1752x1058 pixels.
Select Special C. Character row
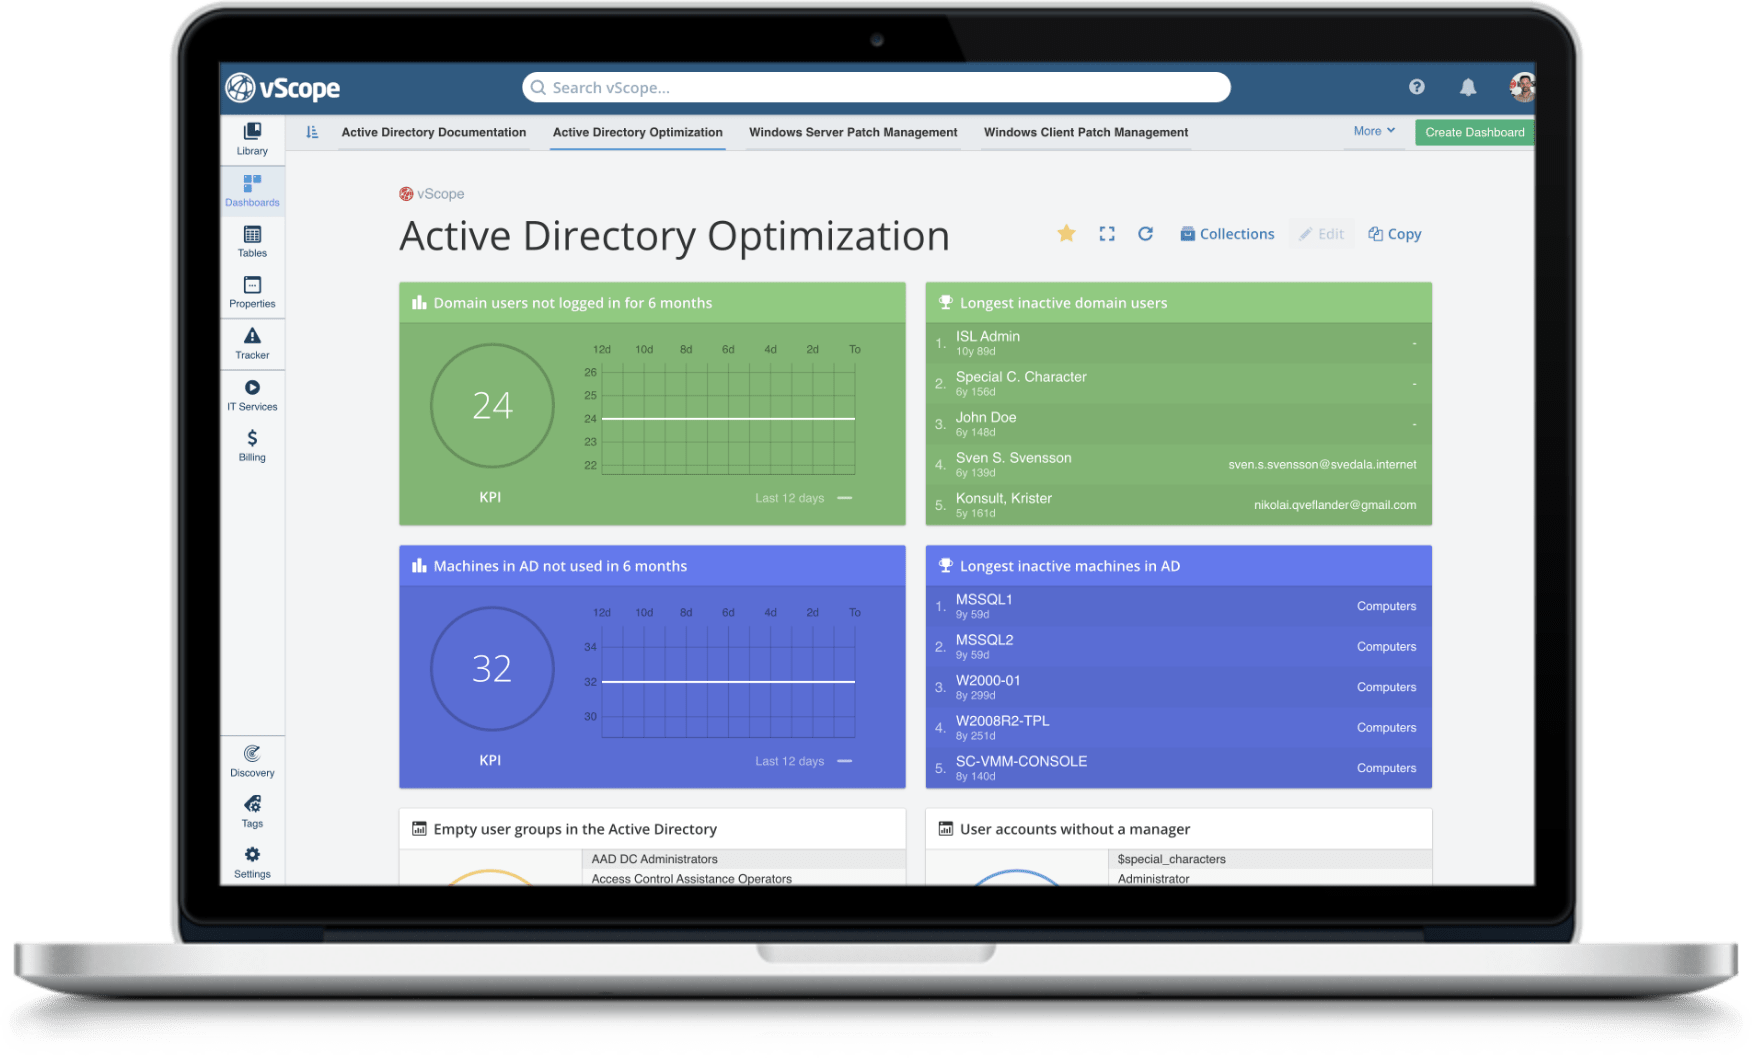click(x=1178, y=383)
